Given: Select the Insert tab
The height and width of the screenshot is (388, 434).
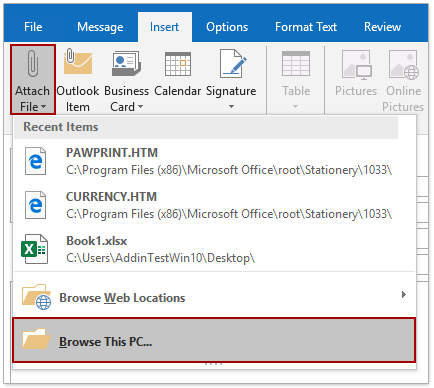Looking at the screenshot, I should tap(164, 27).
